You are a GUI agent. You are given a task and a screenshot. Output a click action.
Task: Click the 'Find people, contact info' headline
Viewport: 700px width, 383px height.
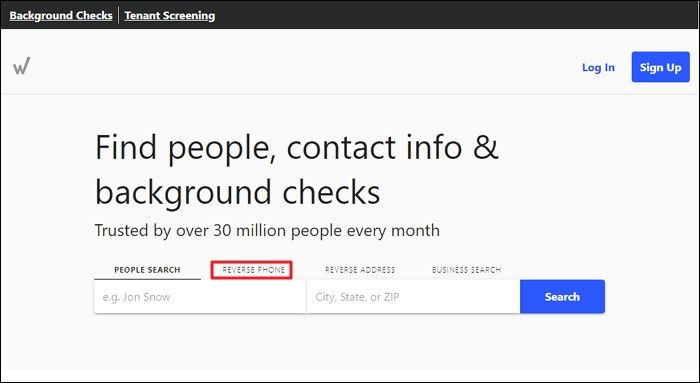(x=296, y=148)
